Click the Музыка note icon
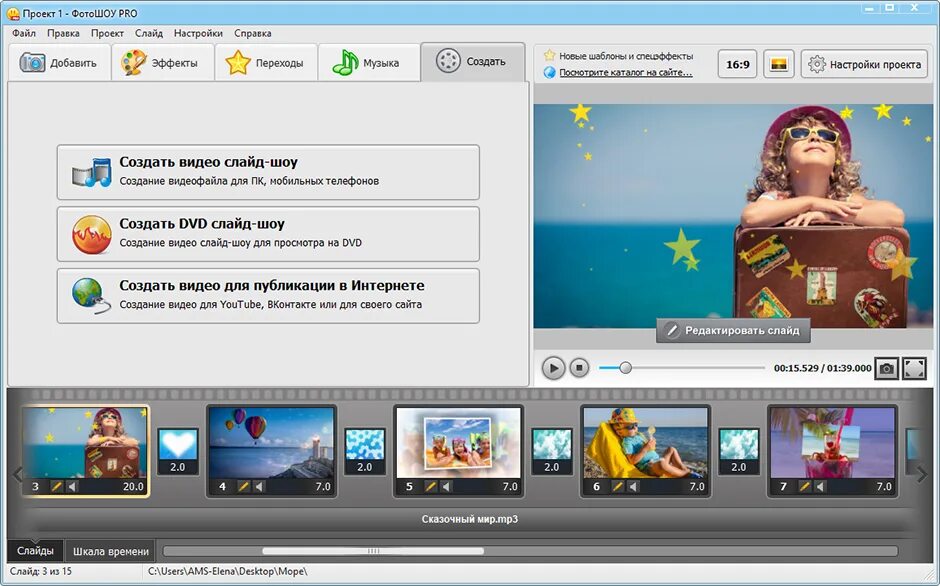This screenshot has height=586, width=940. (x=345, y=62)
